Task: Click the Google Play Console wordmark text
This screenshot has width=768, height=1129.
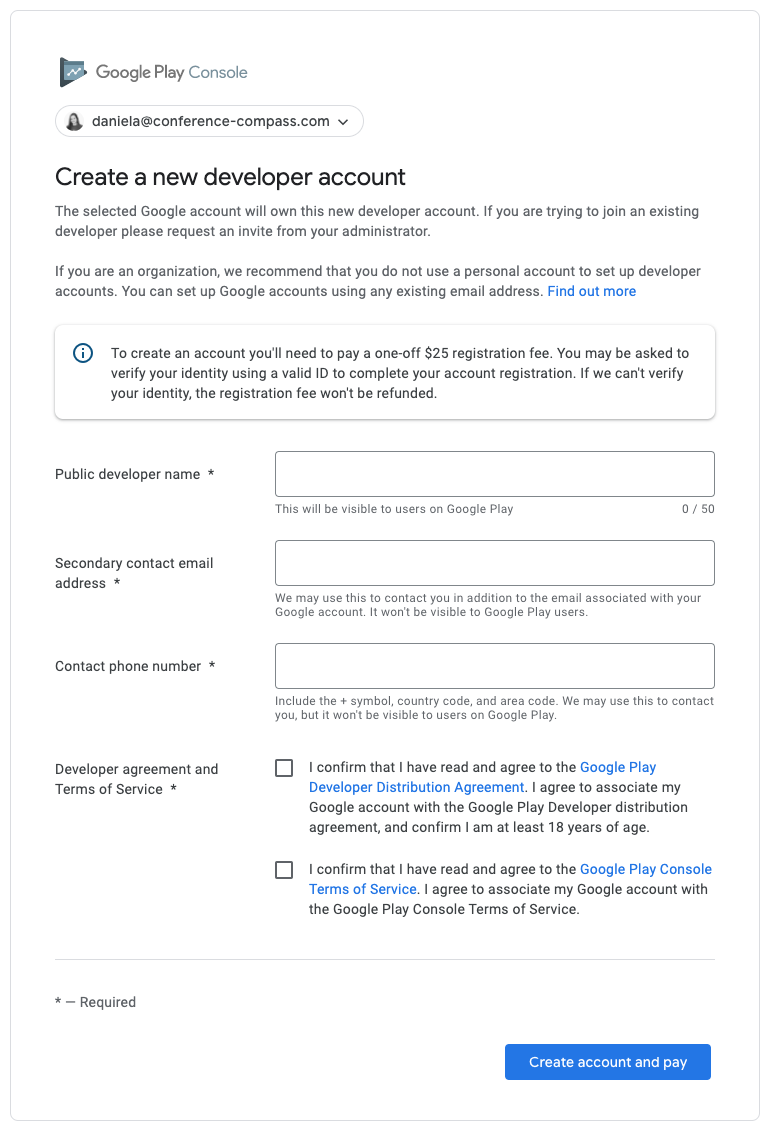Action: tap(171, 73)
